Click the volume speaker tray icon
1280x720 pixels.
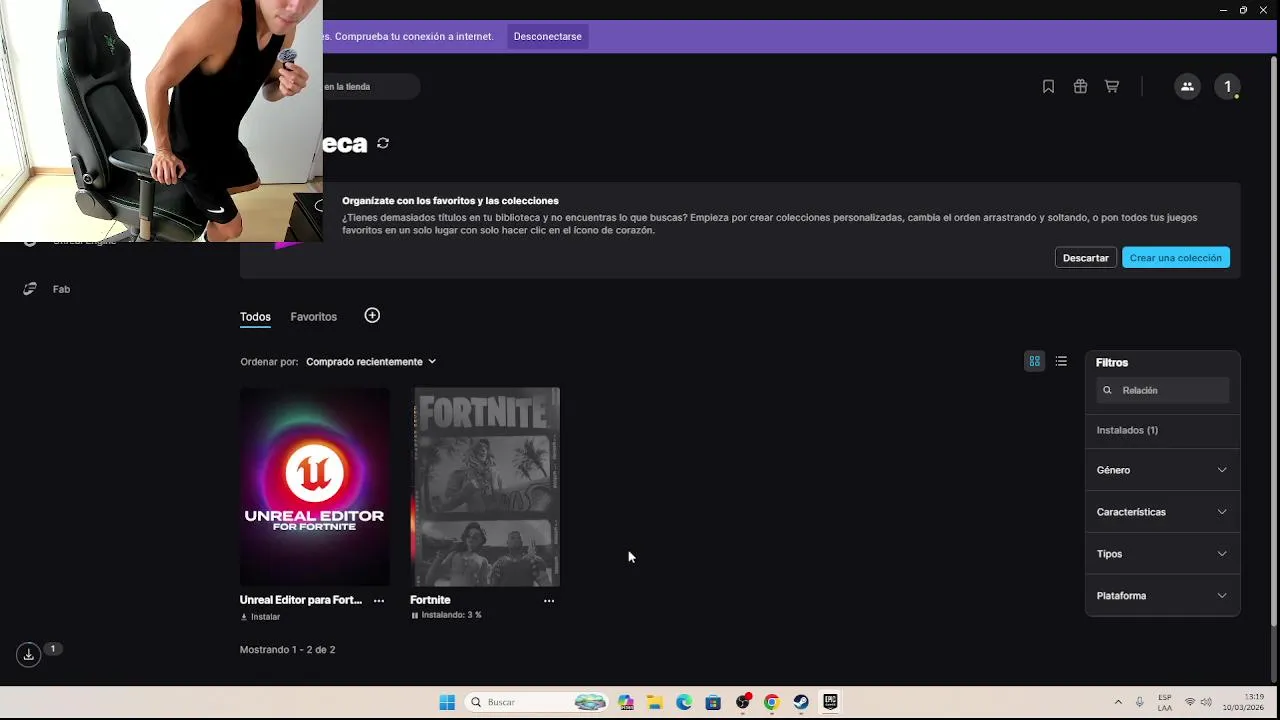[x=1206, y=702]
